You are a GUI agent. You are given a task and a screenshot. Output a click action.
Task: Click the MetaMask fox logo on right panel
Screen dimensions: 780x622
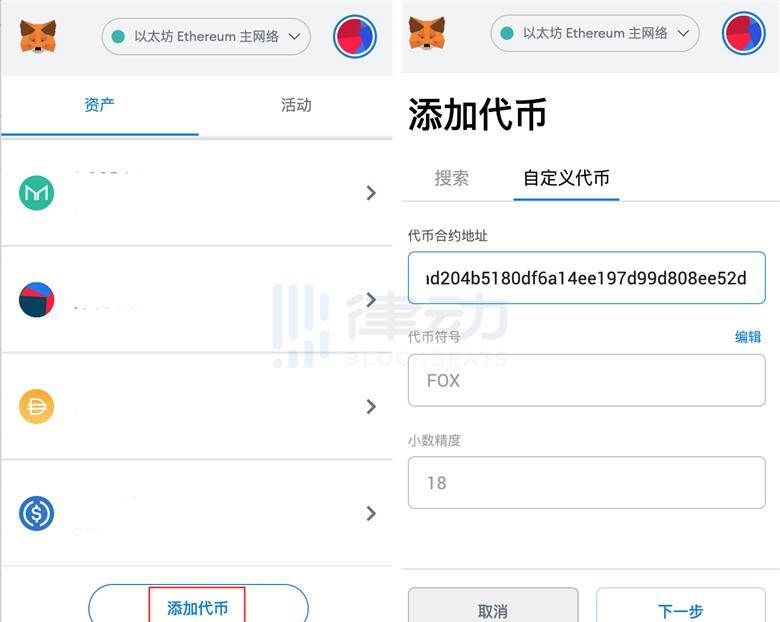tap(427, 33)
